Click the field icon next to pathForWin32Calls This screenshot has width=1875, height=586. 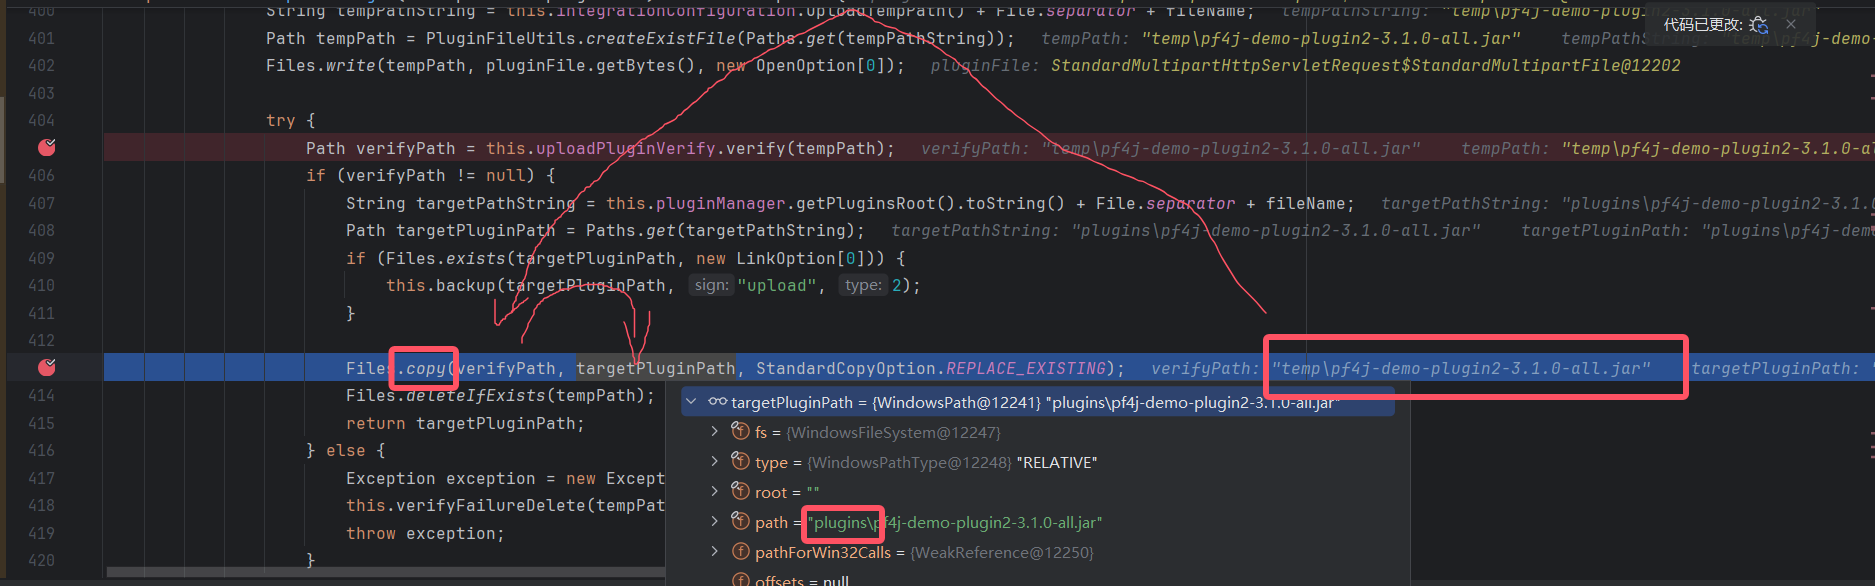click(741, 551)
